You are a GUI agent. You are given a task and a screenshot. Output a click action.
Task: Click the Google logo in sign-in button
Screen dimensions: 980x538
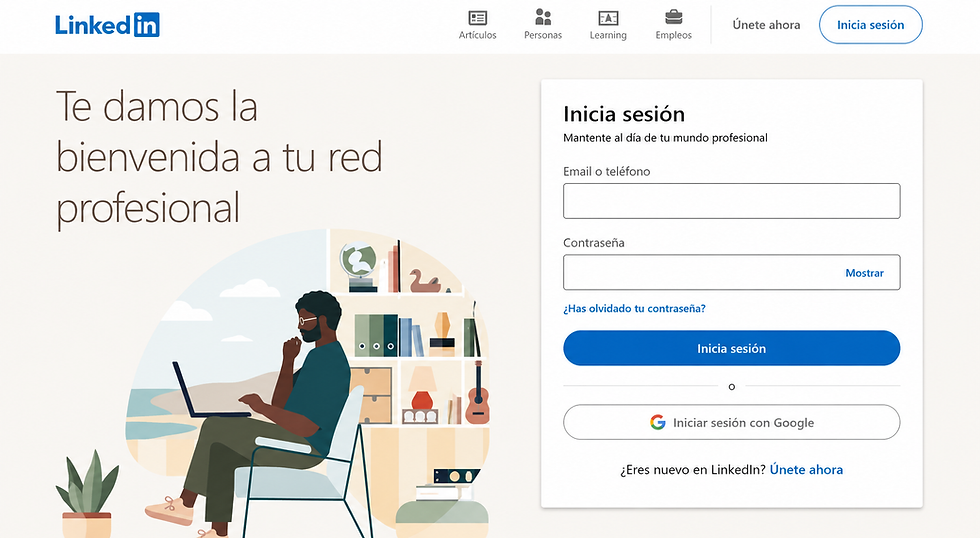click(658, 422)
